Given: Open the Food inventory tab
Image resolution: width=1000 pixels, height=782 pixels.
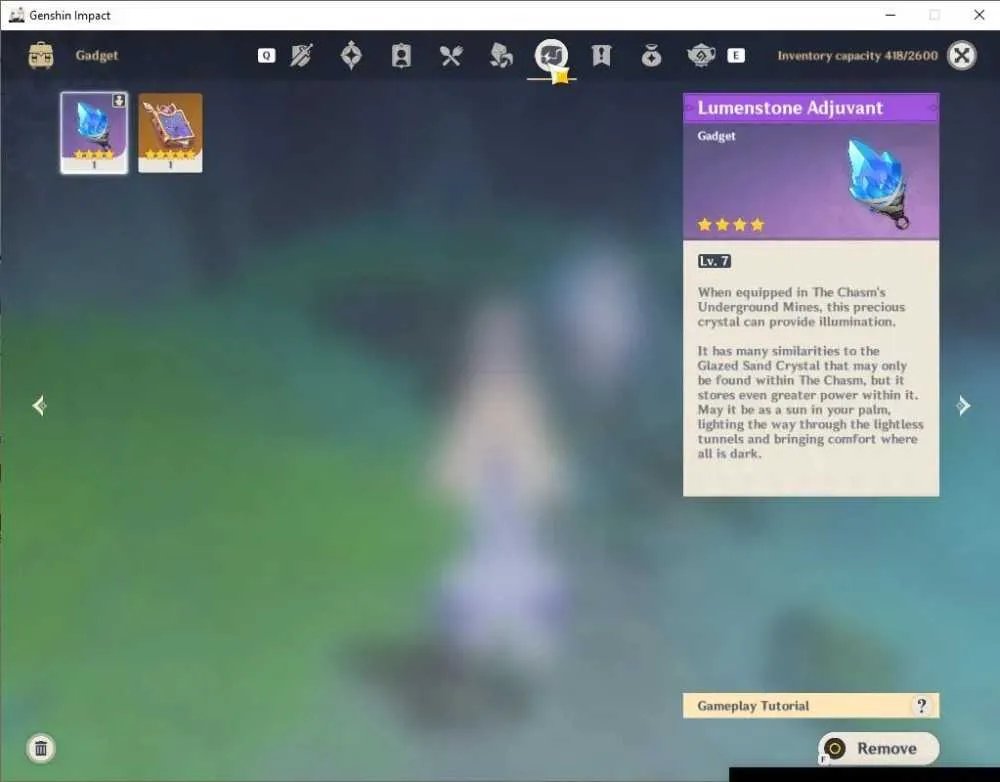Looking at the screenshot, I should tap(451, 55).
